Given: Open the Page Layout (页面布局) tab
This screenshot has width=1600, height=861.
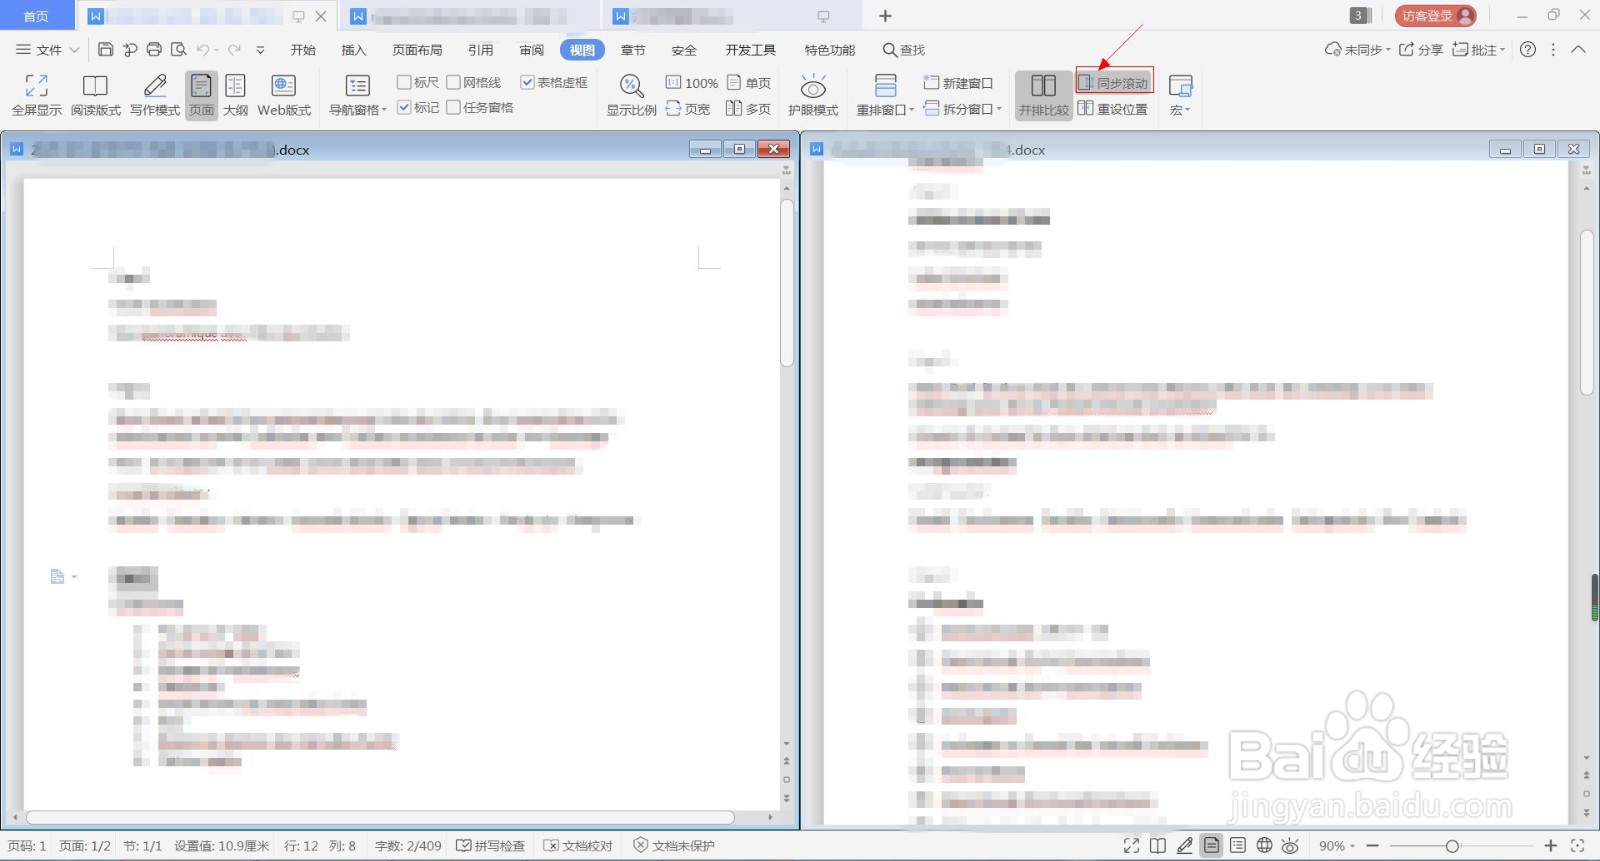Looking at the screenshot, I should click(417, 50).
